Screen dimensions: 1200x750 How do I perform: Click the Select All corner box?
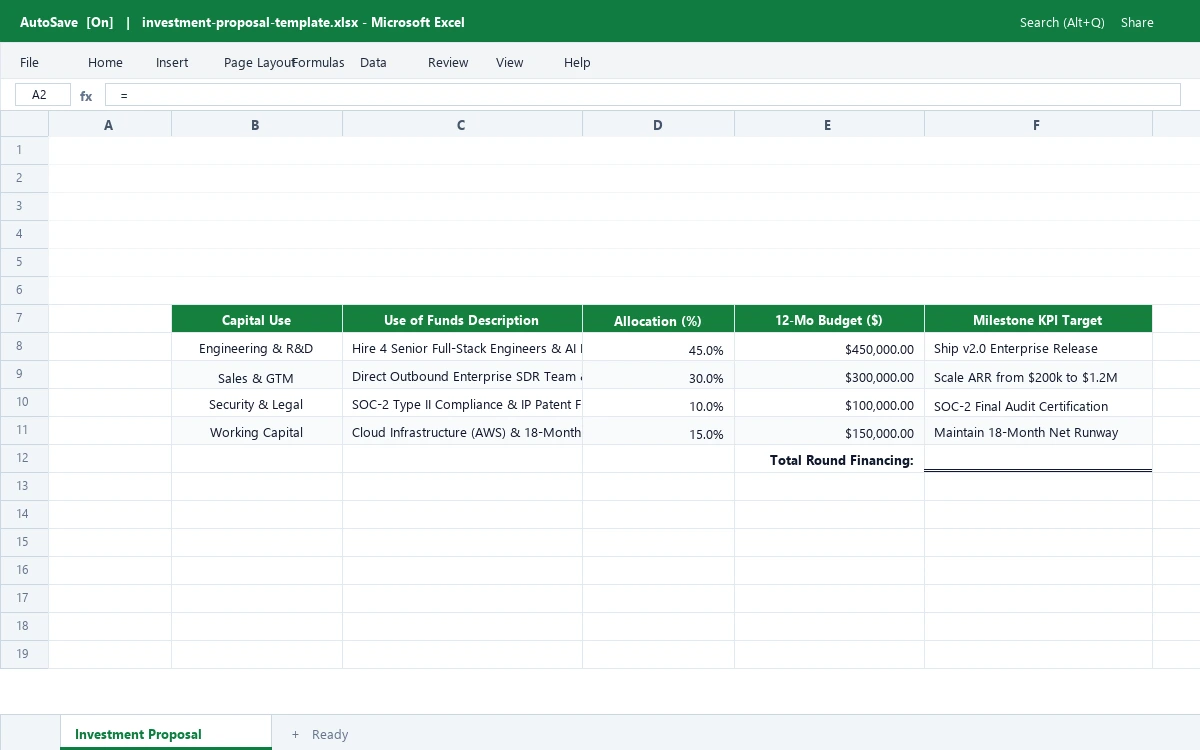pyautogui.click(x=24, y=124)
